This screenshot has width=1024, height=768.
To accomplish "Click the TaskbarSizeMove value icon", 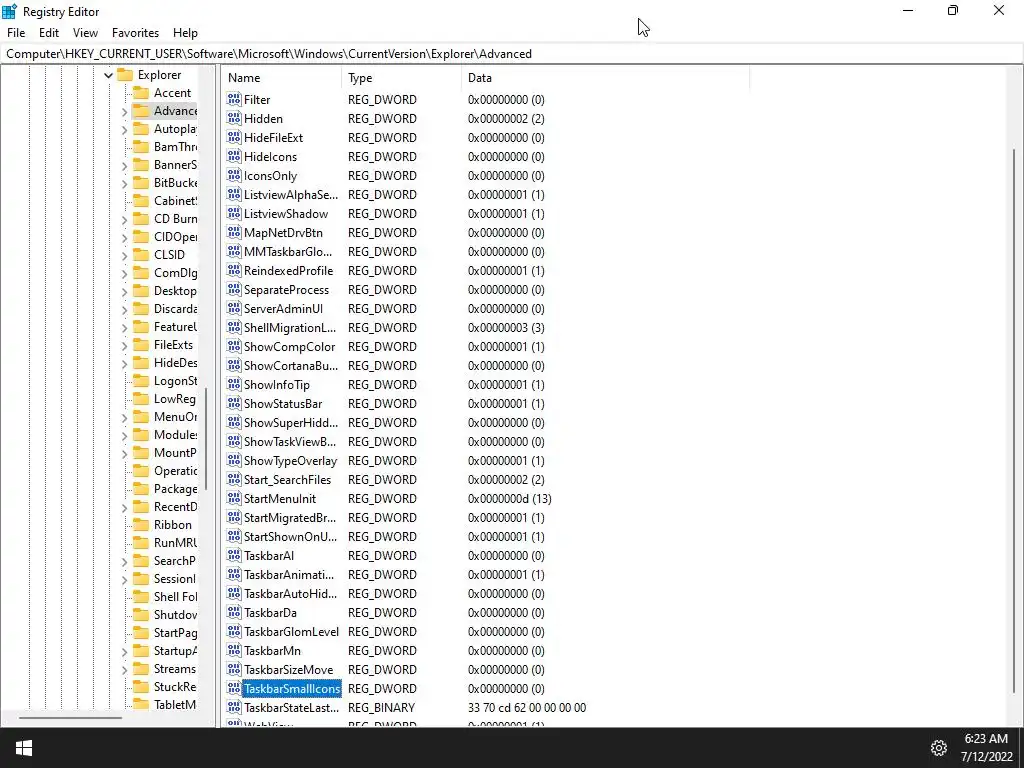I will coord(234,669).
